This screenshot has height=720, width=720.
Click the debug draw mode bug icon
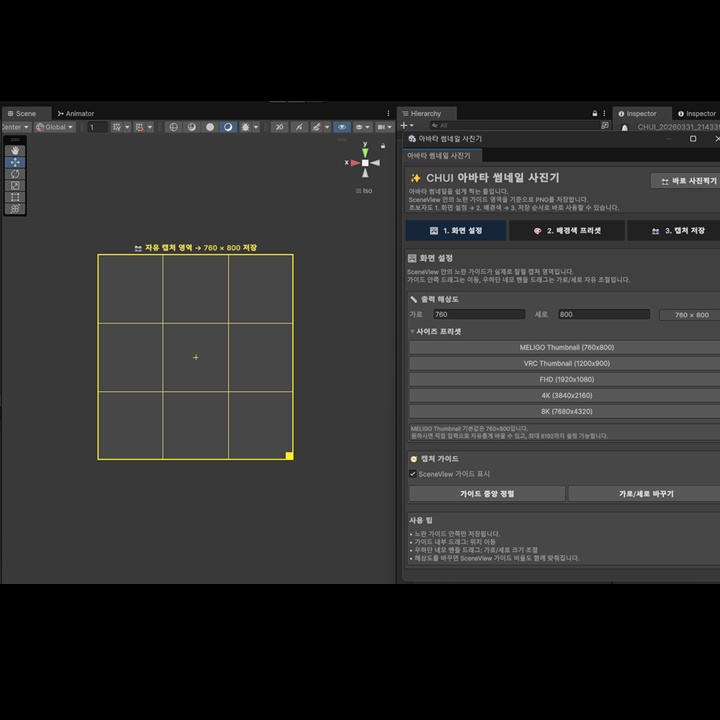pos(245,127)
